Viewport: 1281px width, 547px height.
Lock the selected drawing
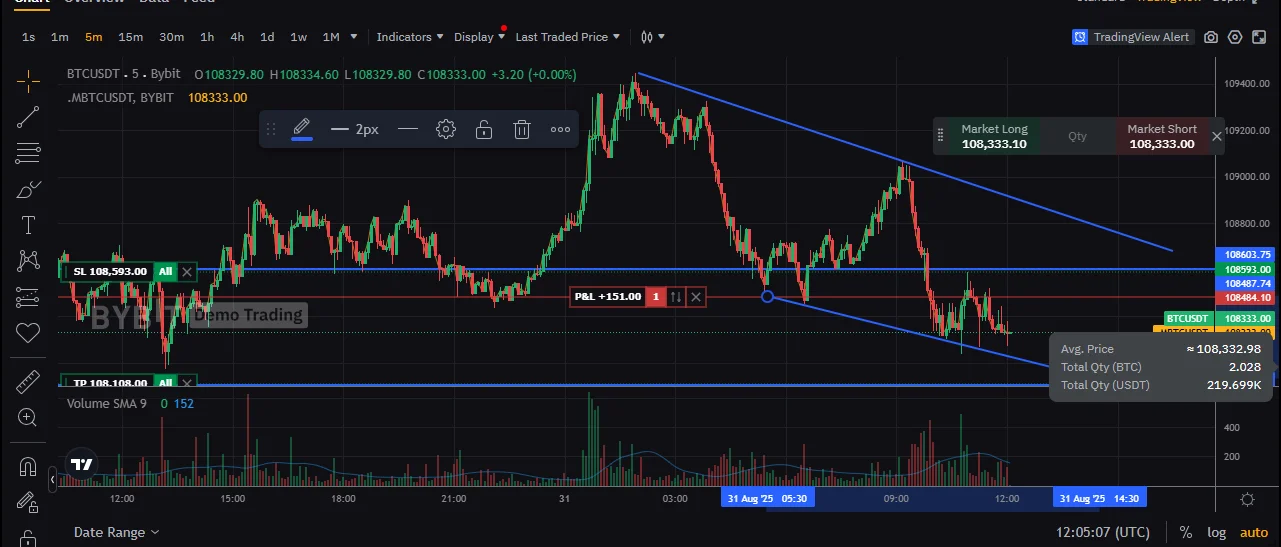(x=483, y=129)
